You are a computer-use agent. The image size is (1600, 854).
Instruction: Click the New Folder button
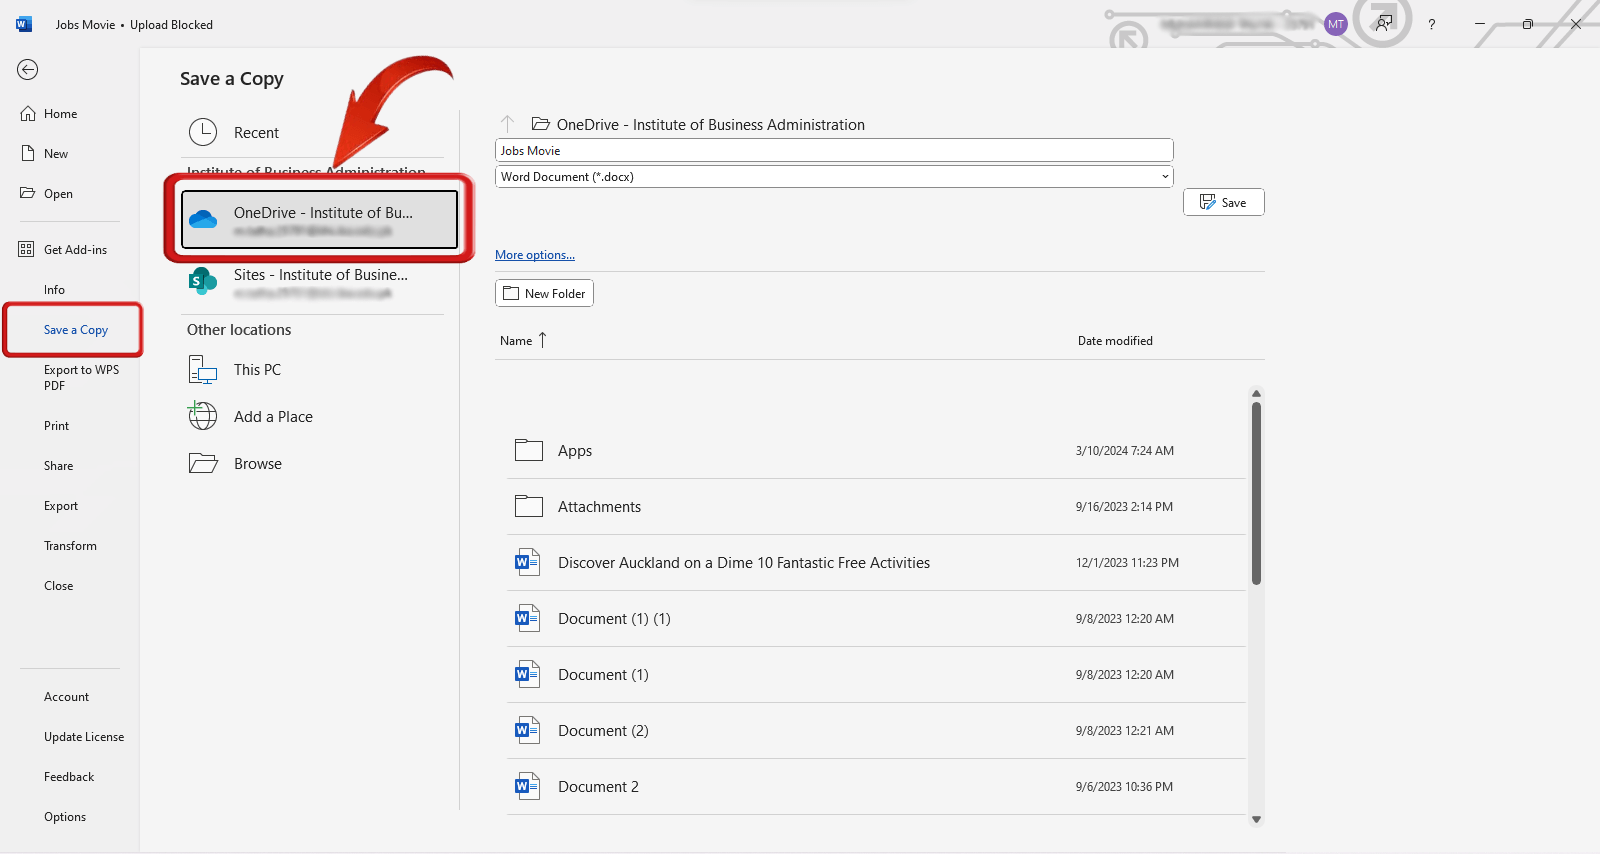[x=544, y=293]
